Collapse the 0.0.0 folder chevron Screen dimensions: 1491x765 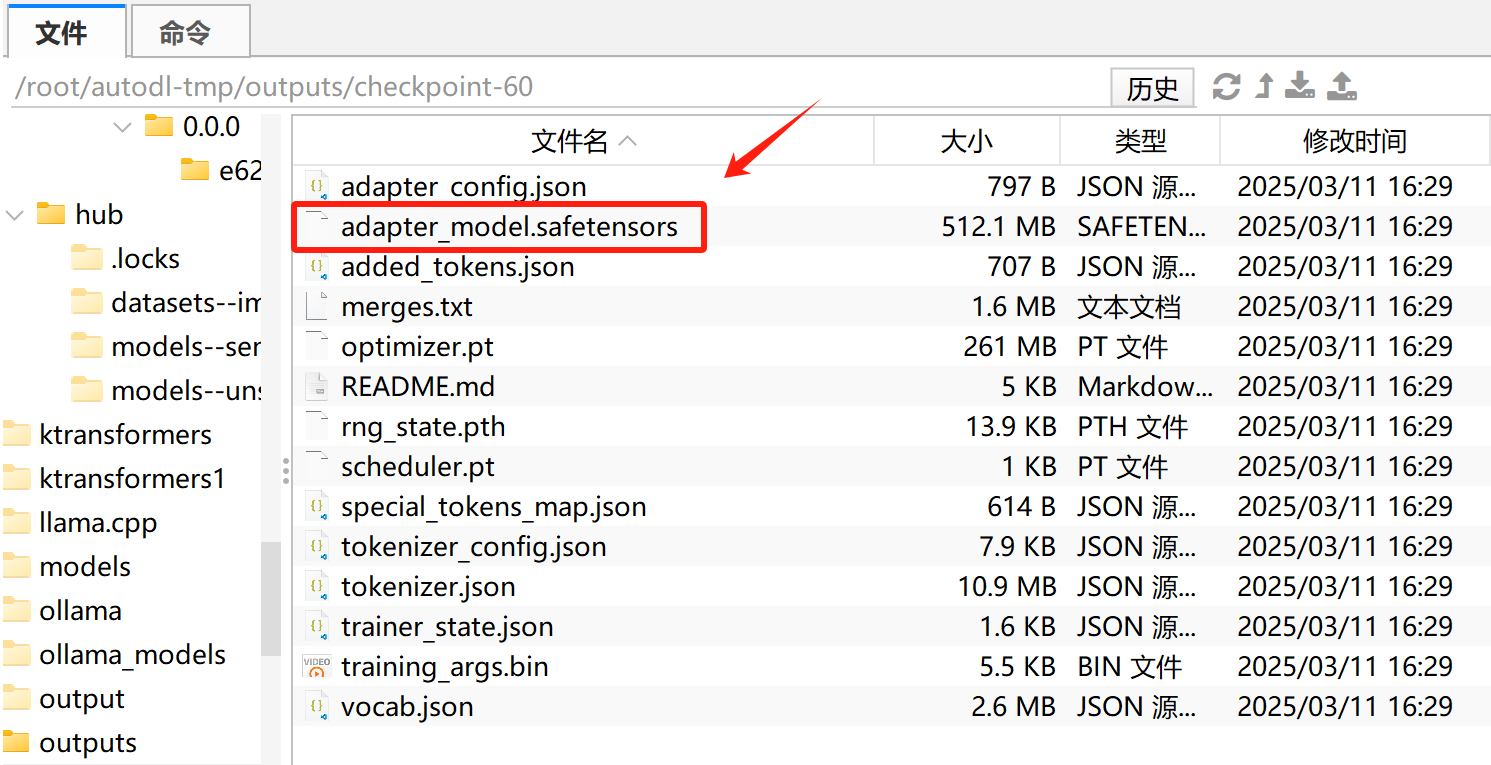122,127
